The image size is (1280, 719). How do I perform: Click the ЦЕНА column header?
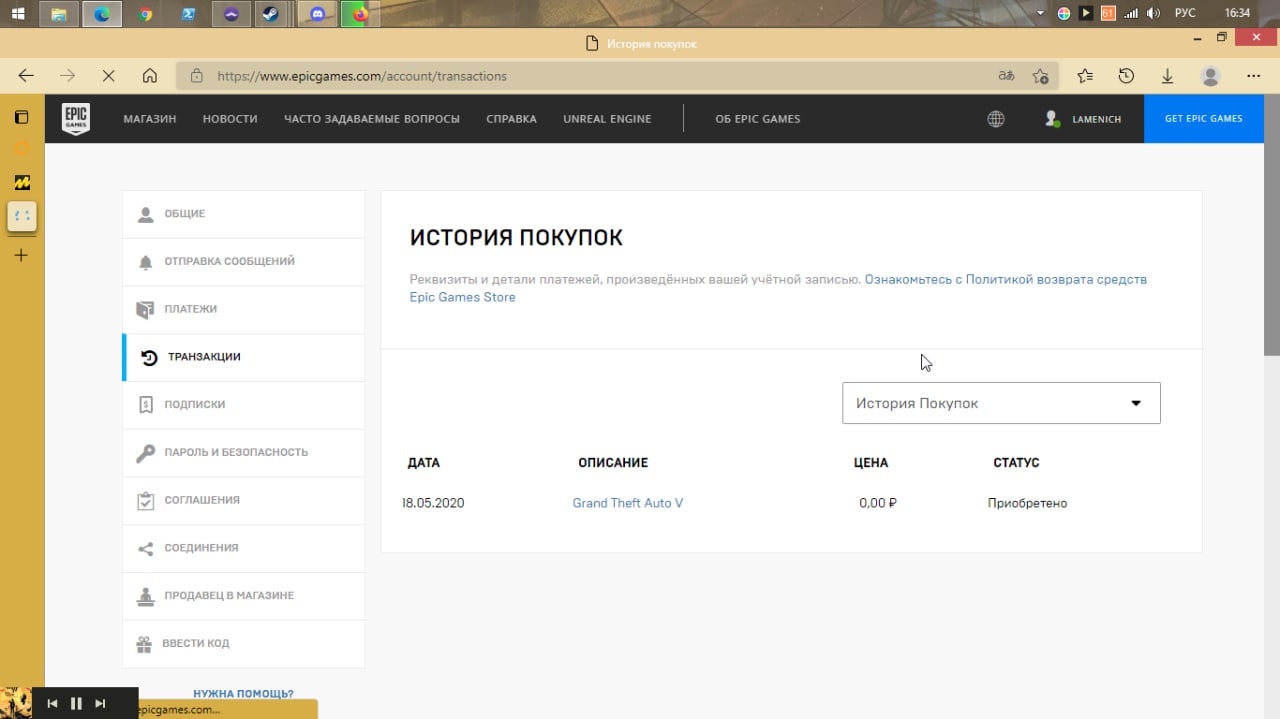[871, 463]
